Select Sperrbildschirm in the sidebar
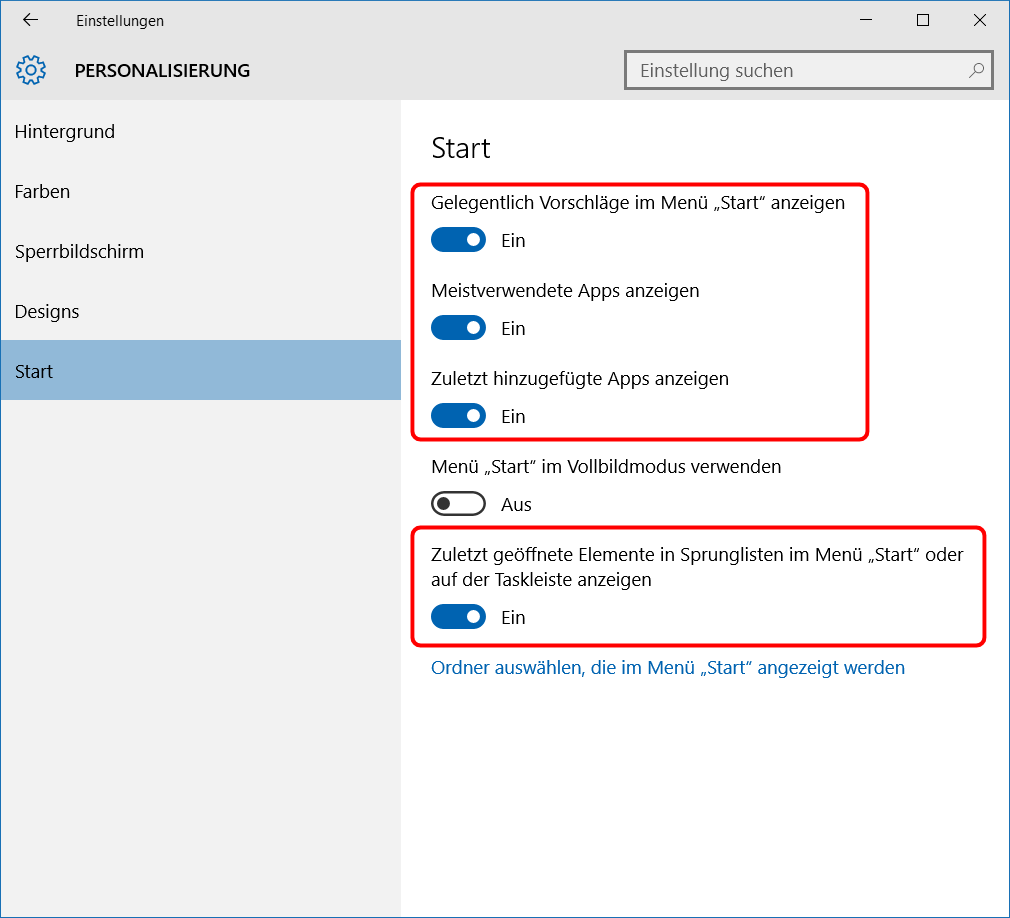This screenshot has width=1010, height=918. [79, 251]
